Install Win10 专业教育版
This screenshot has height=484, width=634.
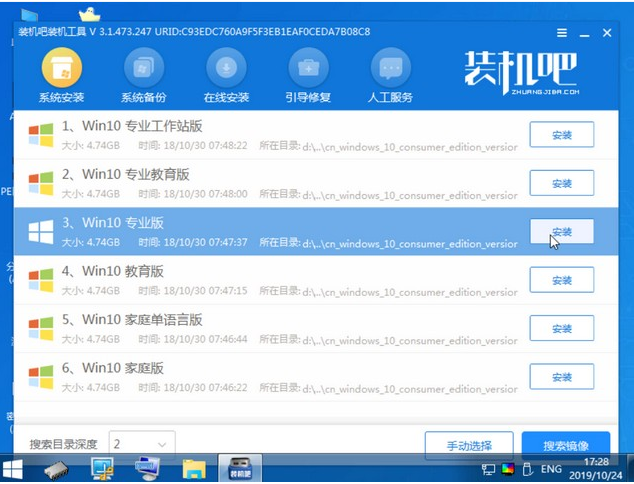point(562,183)
